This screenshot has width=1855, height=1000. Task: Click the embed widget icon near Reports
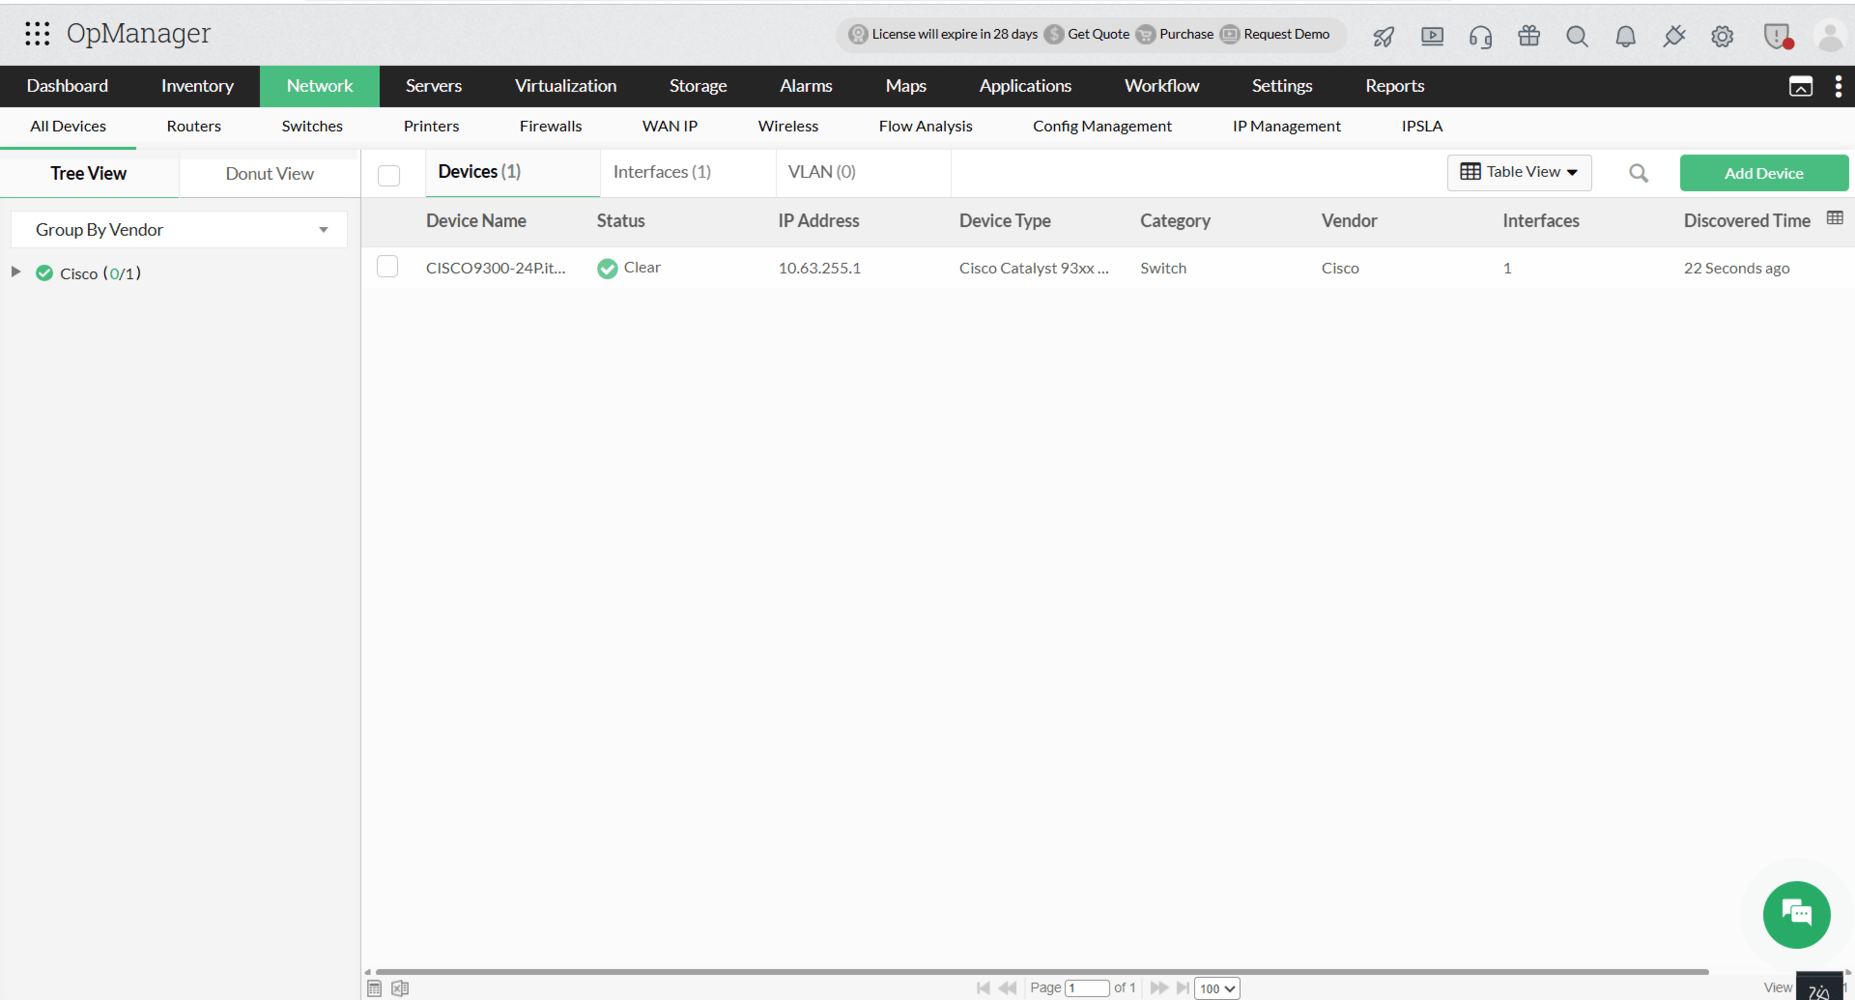pyautogui.click(x=1800, y=86)
